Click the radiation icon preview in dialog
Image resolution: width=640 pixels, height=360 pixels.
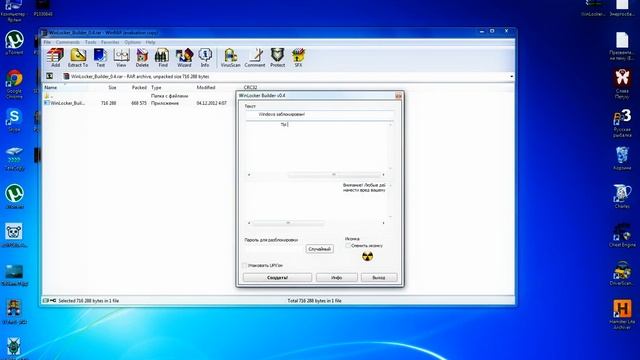coord(367,256)
